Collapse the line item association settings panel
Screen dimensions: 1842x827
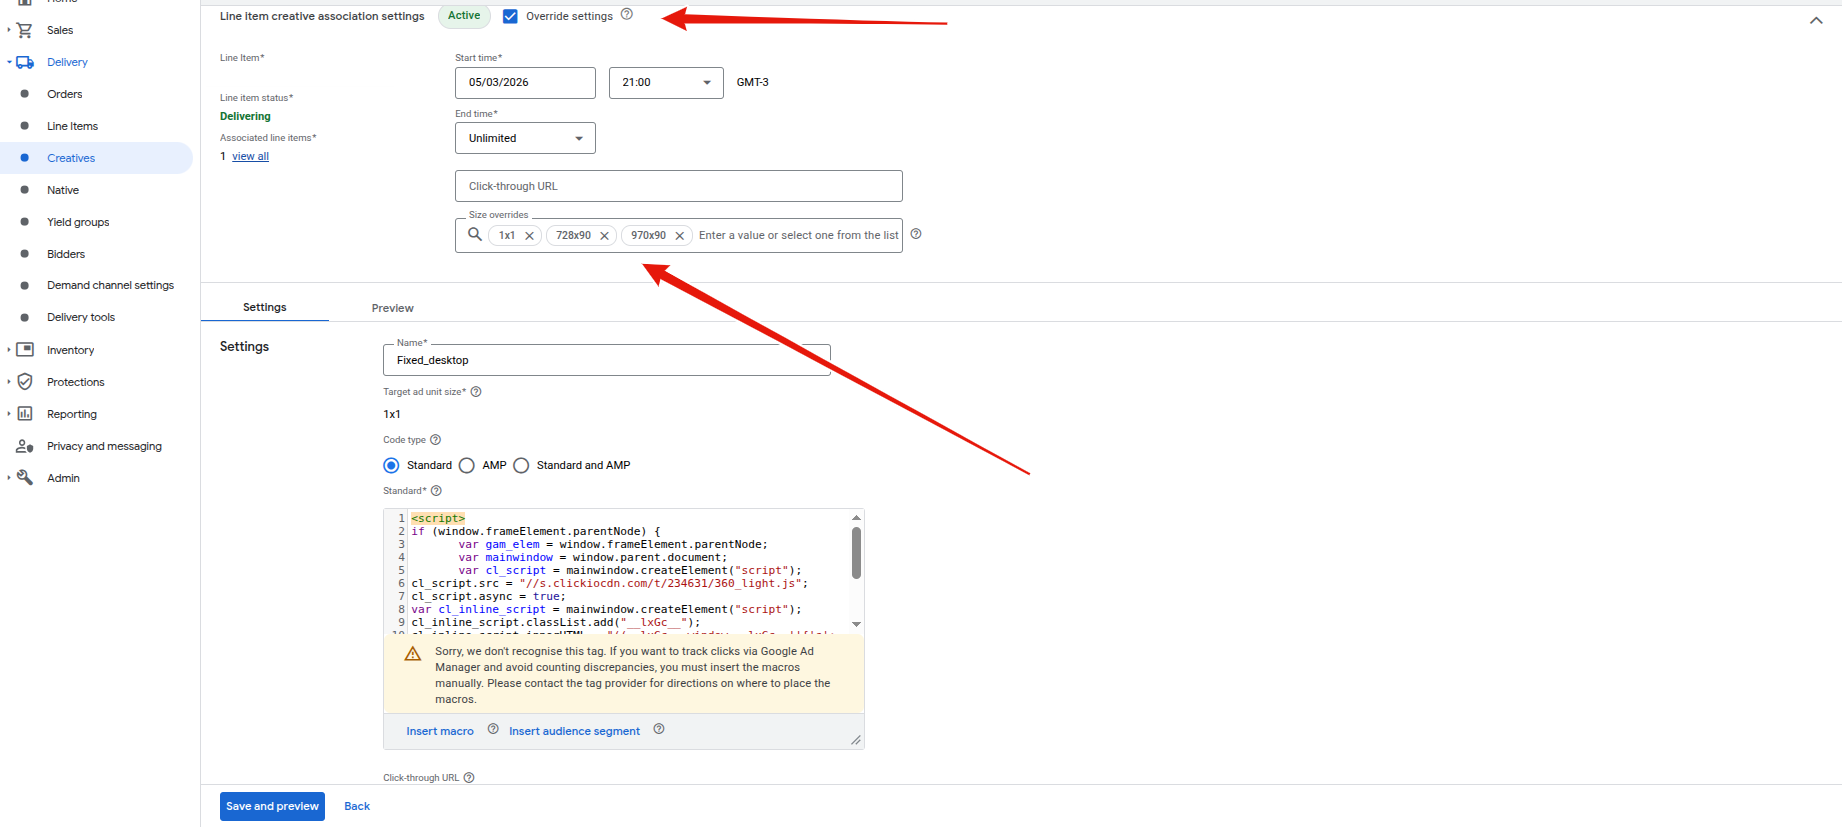coord(1816,21)
